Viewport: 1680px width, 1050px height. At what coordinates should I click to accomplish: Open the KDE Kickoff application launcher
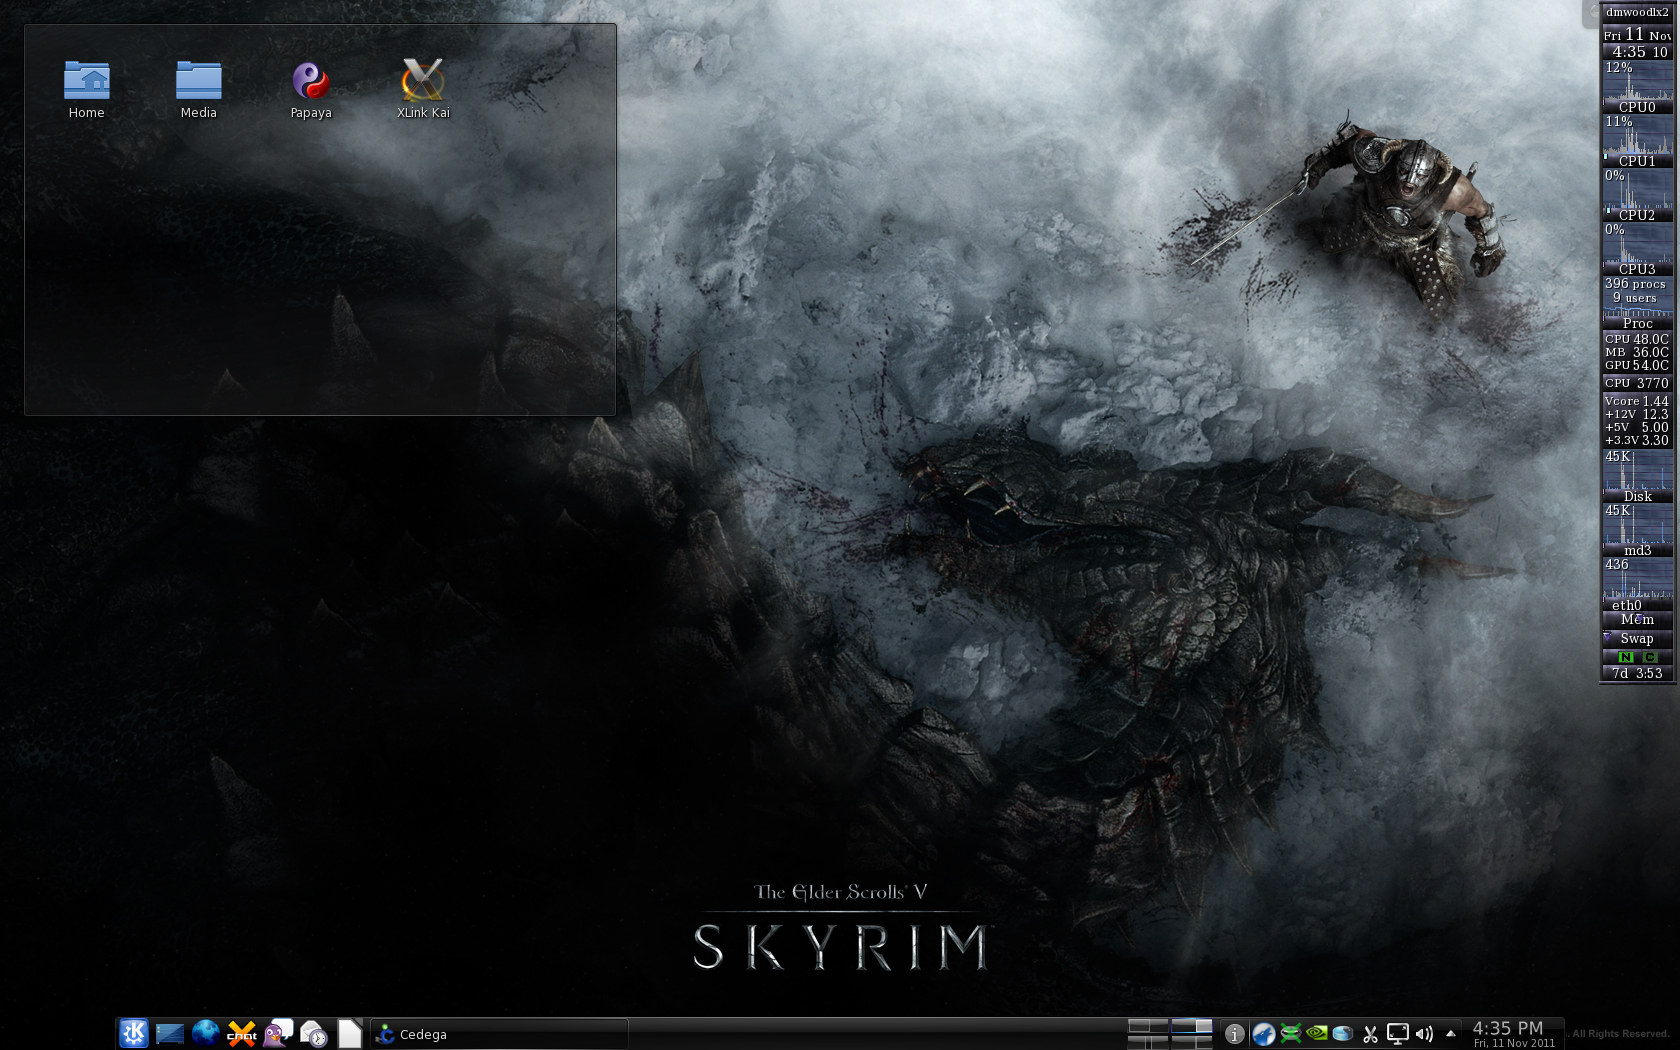click(134, 1033)
